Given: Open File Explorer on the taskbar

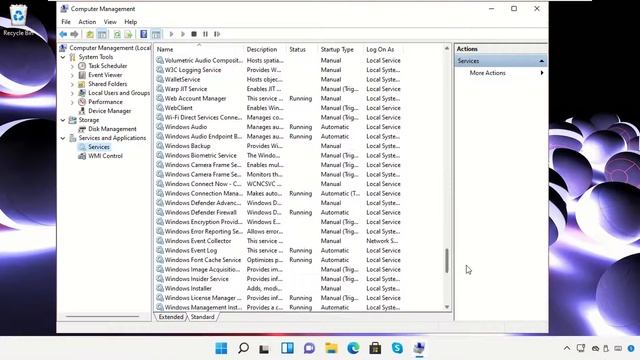Looking at the screenshot, I should coord(331,348).
